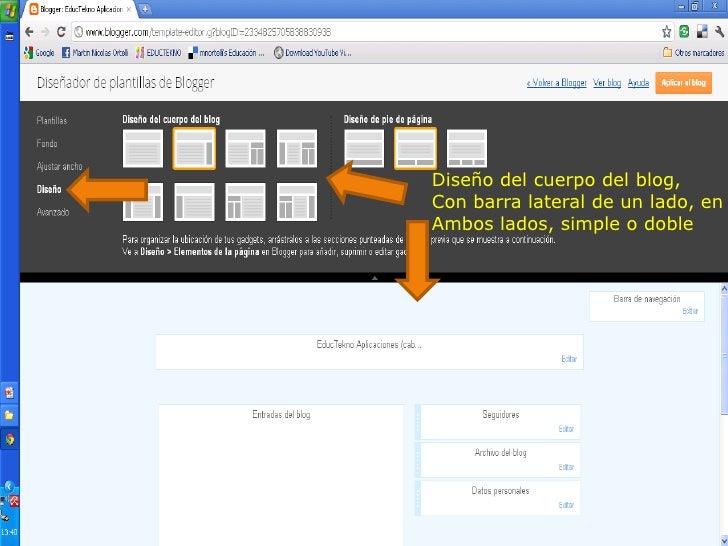Choose single-column footer layout

364,149
